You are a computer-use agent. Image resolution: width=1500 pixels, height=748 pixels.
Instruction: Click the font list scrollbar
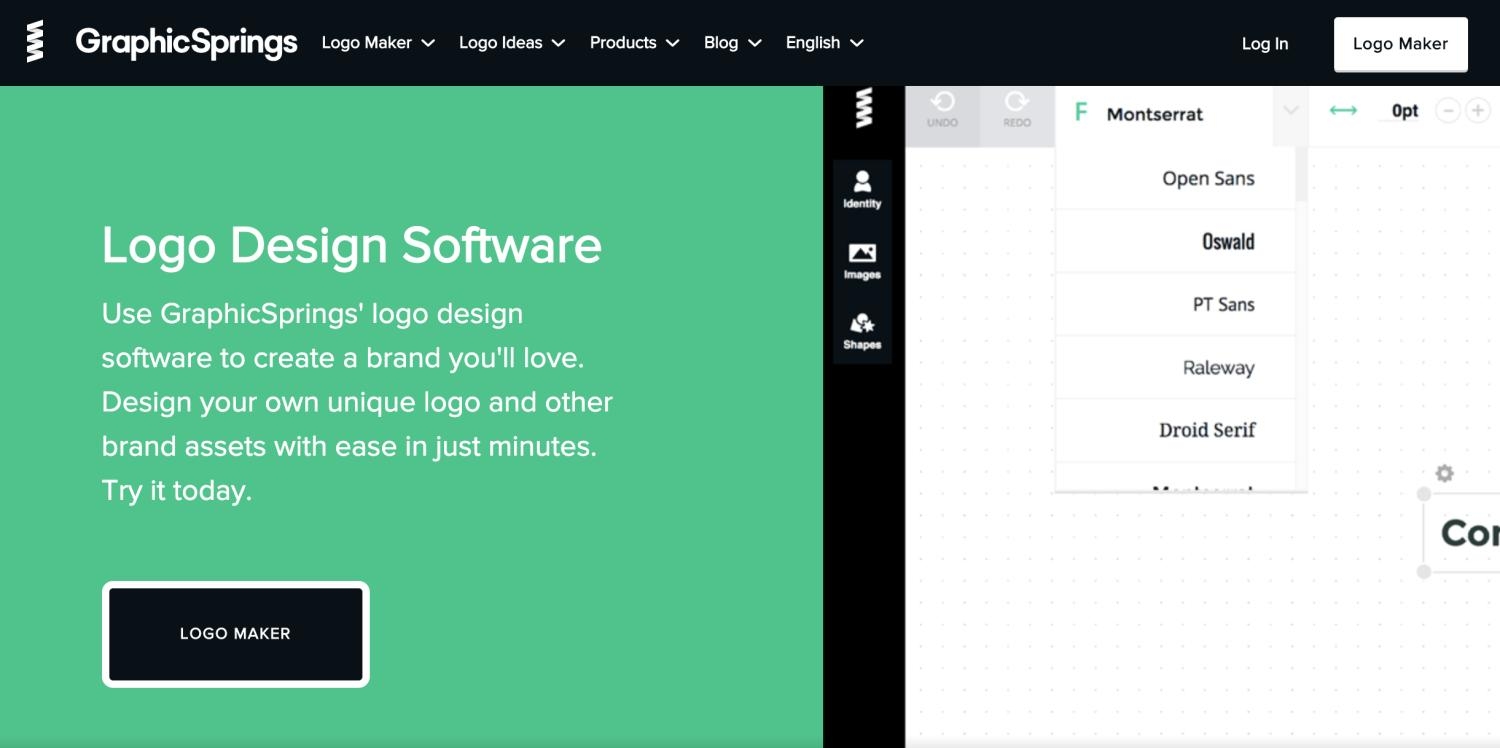coord(1301,176)
